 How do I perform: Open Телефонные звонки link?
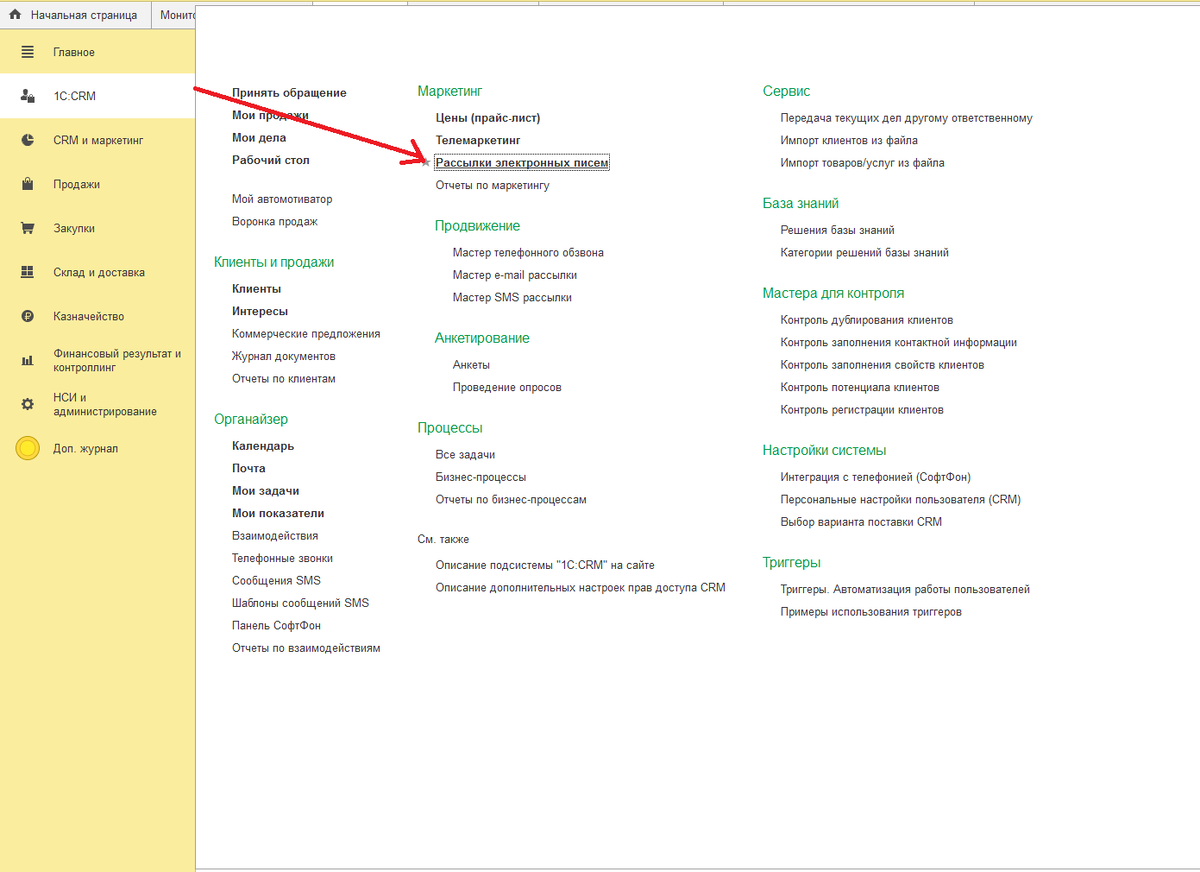[x=283, y=558]
